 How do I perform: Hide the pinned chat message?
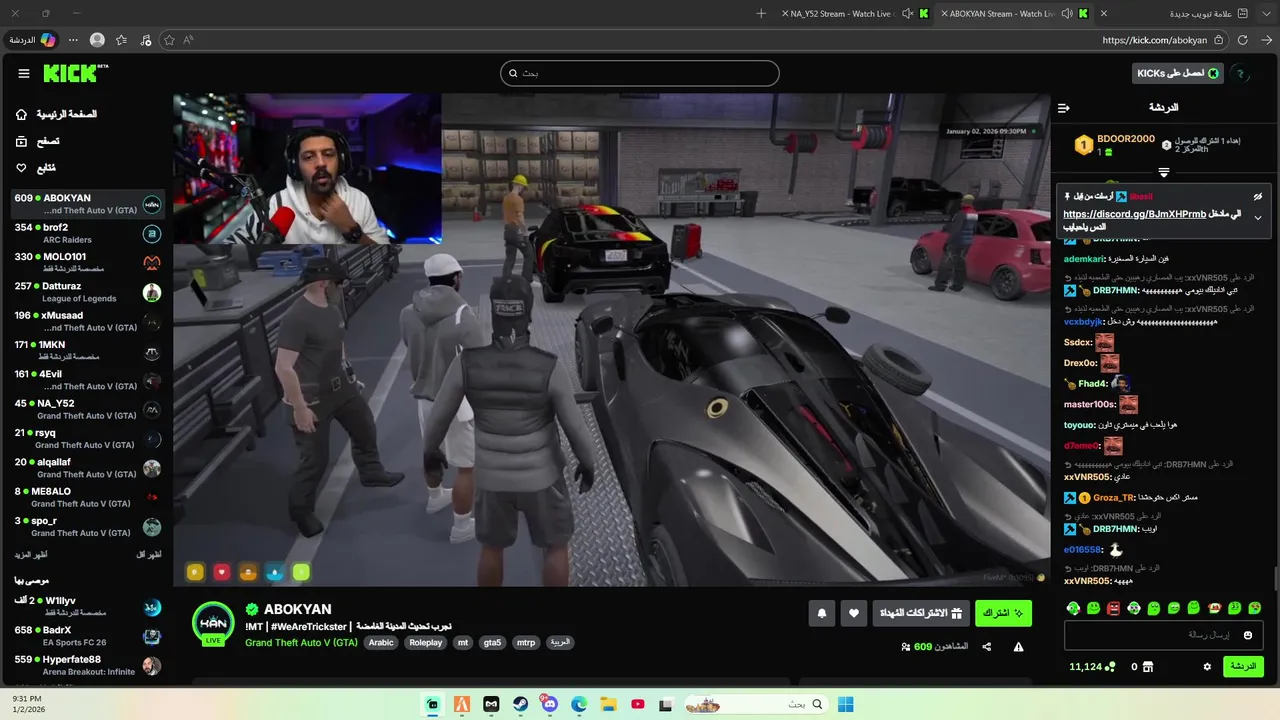(1258, 196)
